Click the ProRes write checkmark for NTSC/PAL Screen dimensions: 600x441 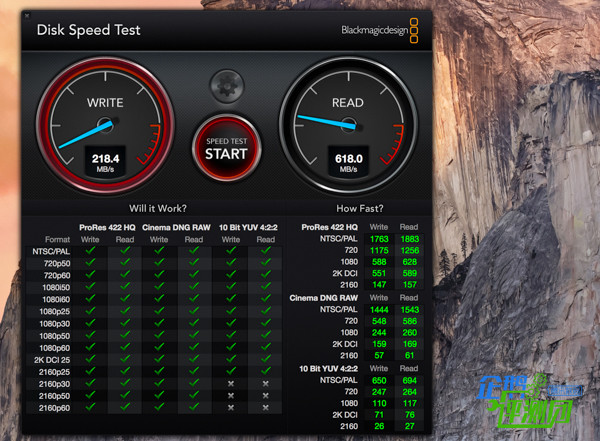90,250
